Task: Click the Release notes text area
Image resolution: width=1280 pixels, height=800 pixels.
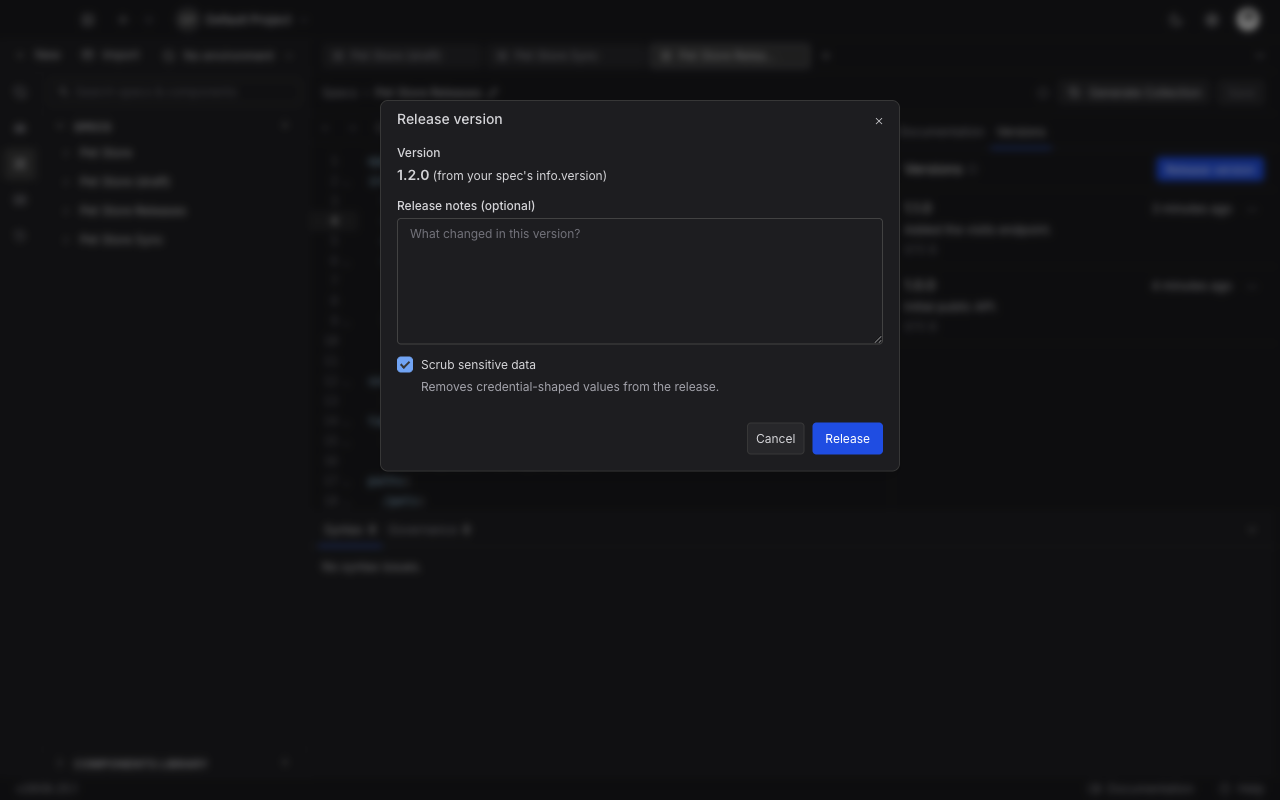Action: tap(640, 281)
